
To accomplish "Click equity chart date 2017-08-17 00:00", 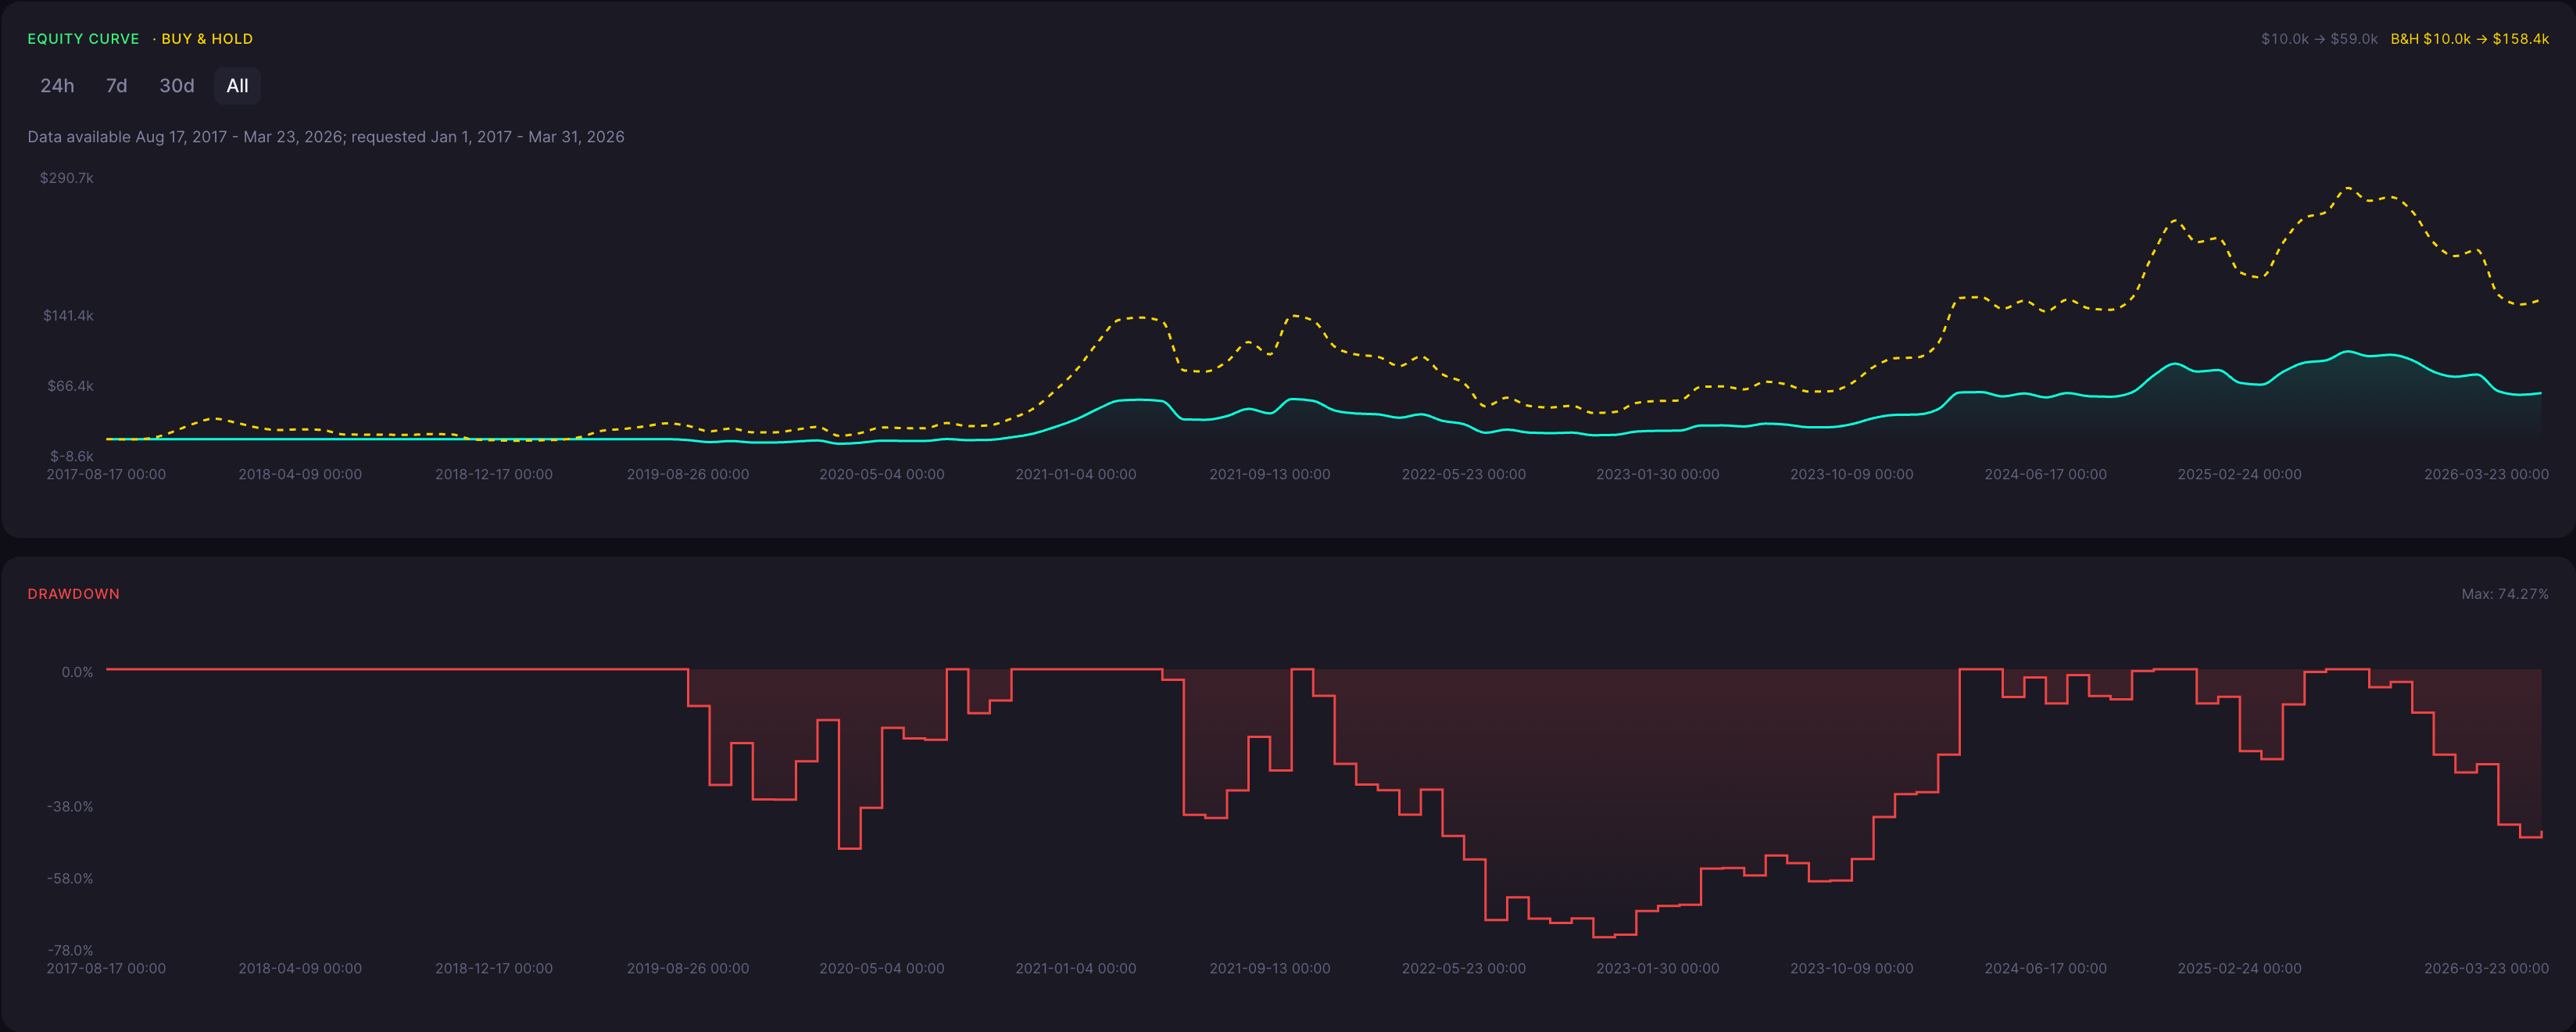I will tap(106, 475).
